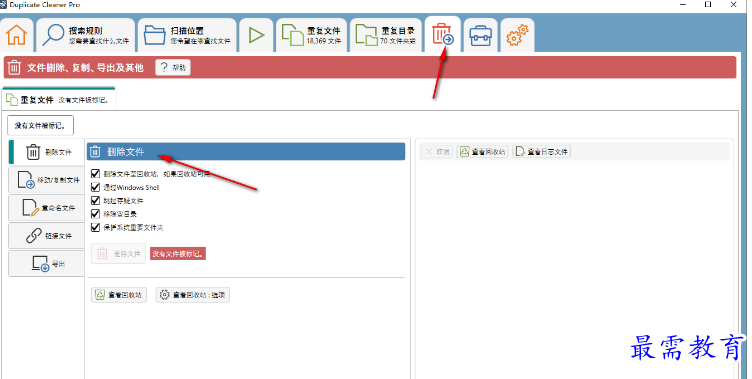Click the 帮助 help button

[x=173, y=68]
